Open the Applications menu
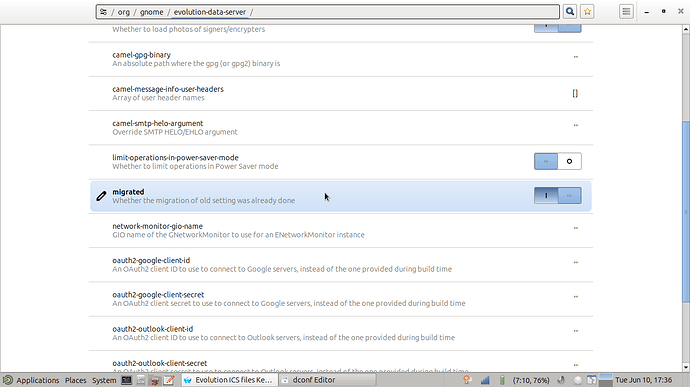This screenshot has height=387, width=690. [38, 380]
